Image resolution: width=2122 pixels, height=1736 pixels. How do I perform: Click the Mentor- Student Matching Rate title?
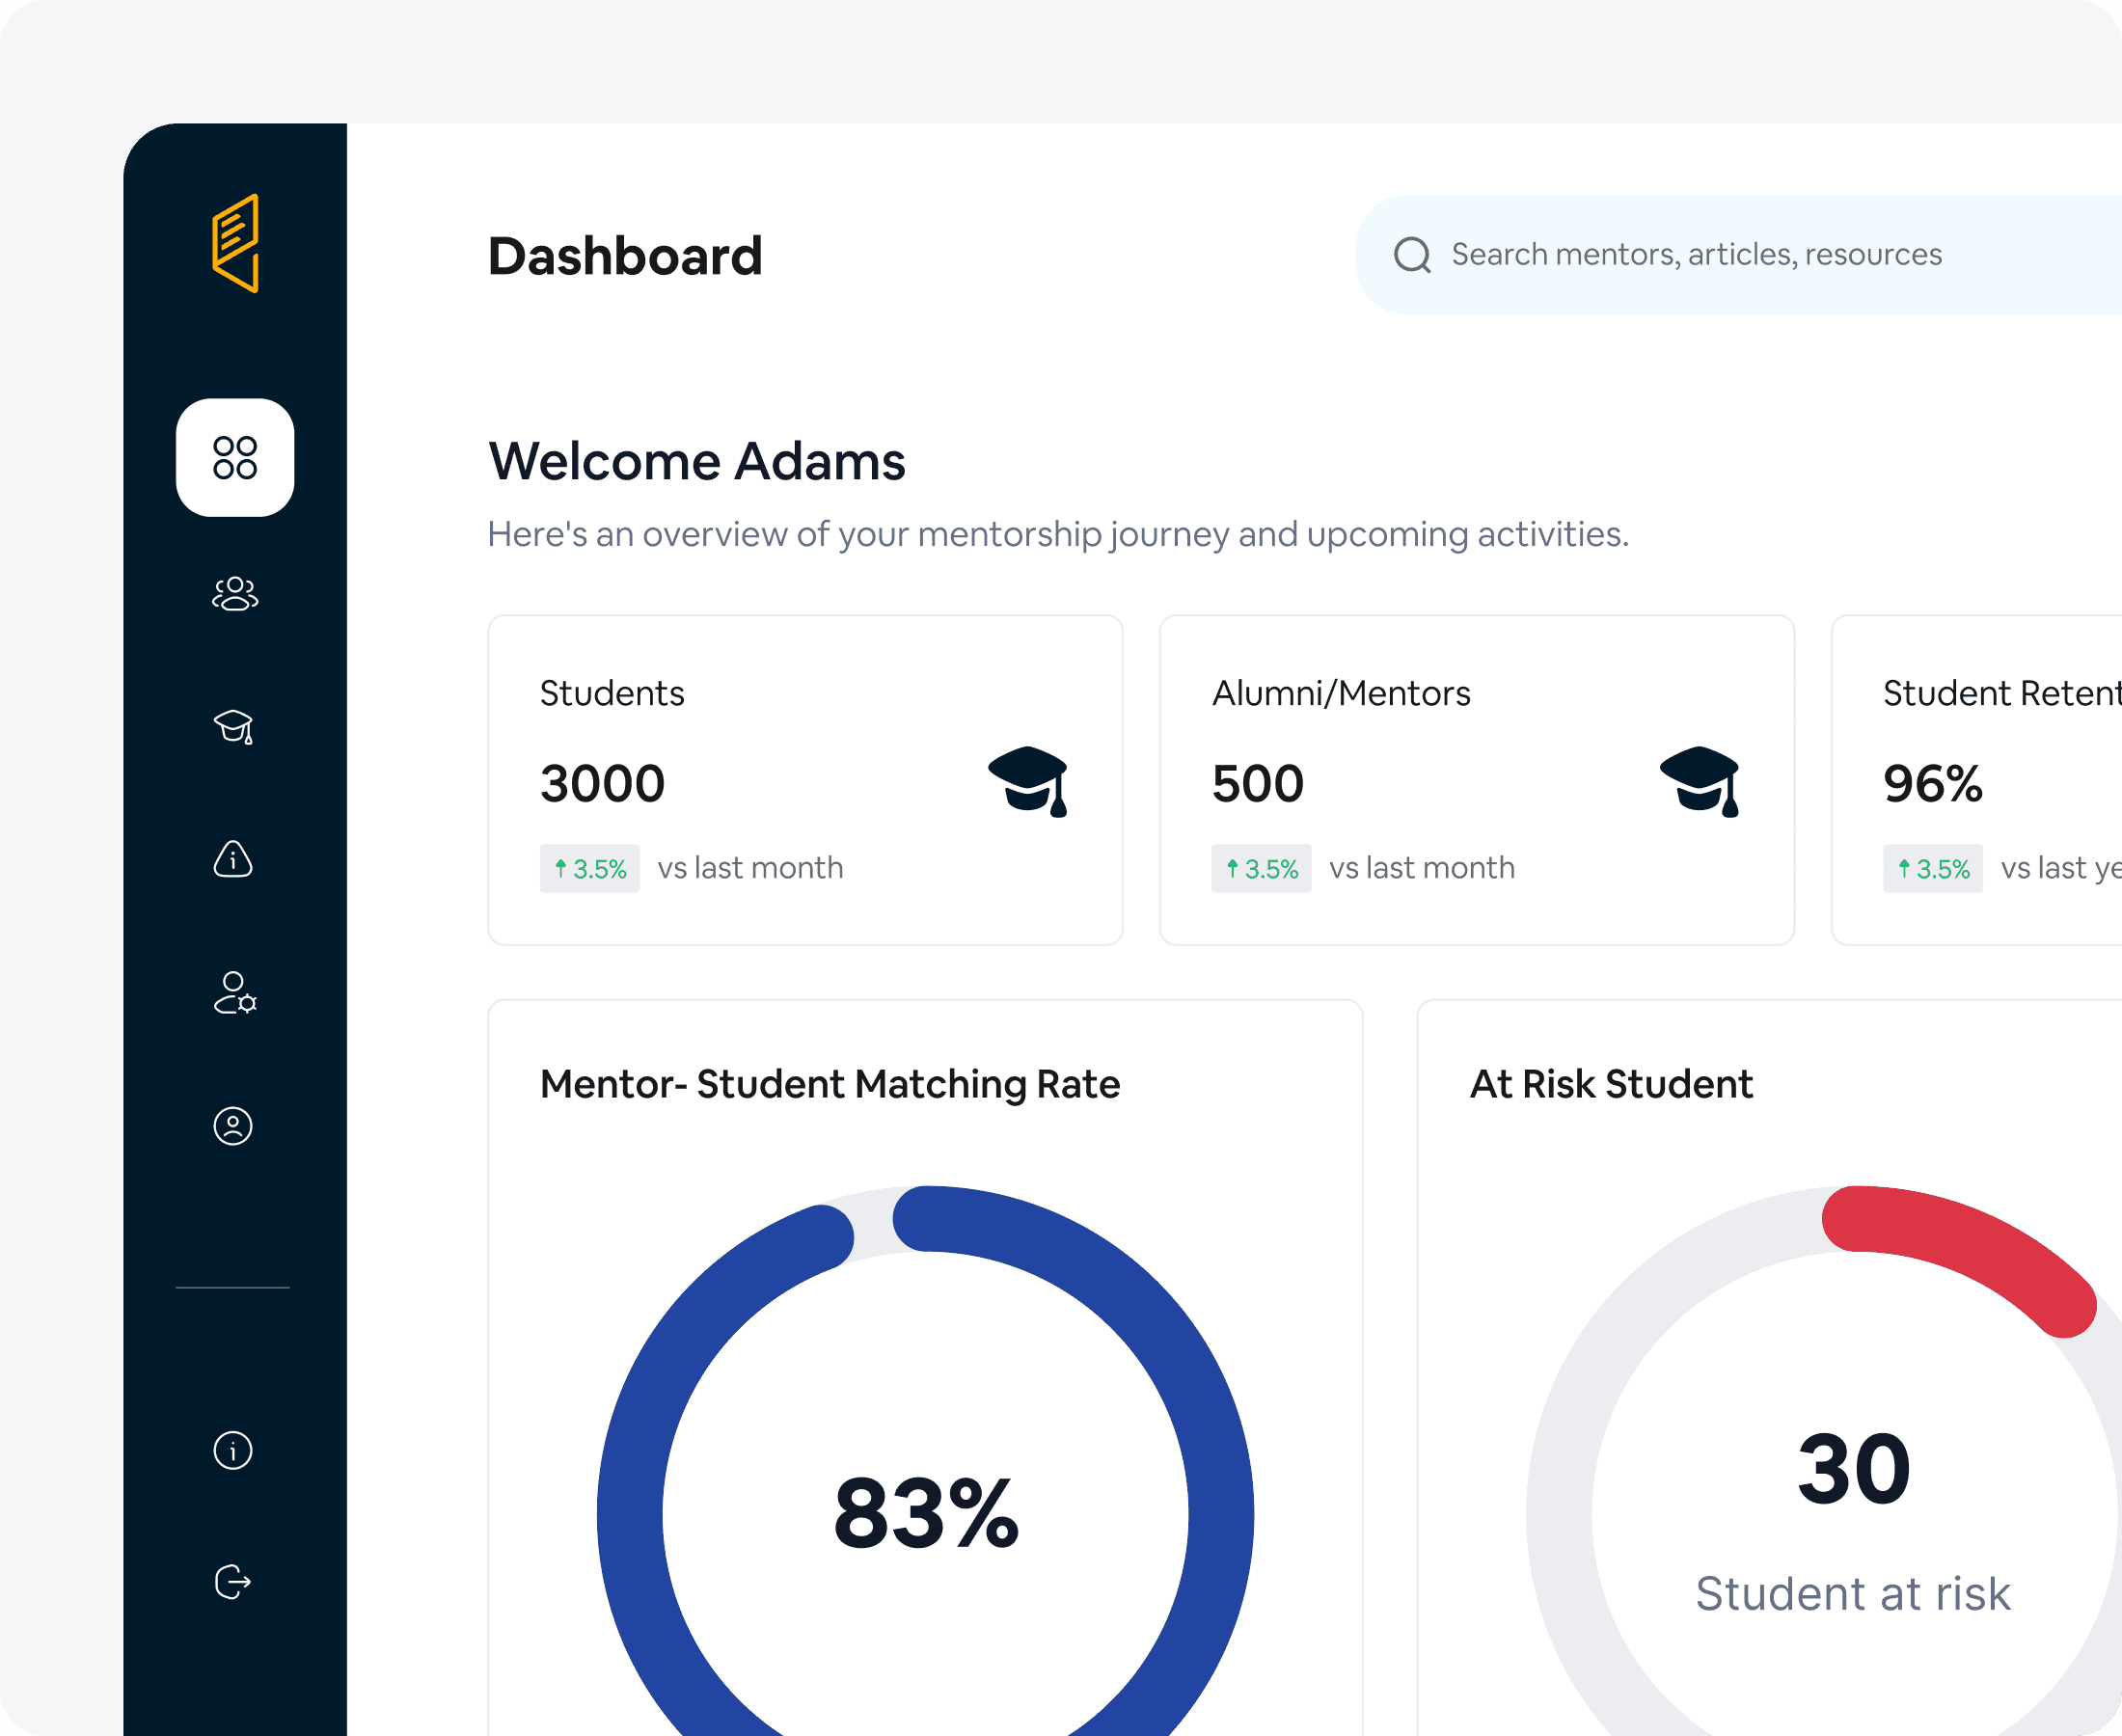click(x=830, y=1084)
